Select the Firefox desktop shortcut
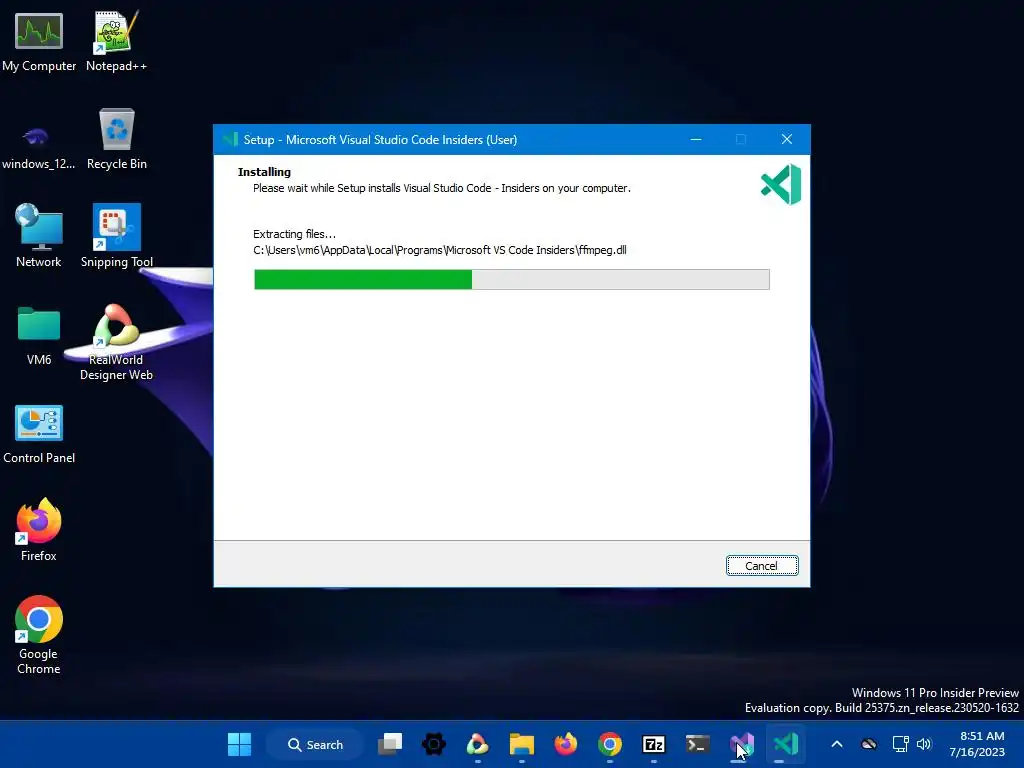 (39, 530)
